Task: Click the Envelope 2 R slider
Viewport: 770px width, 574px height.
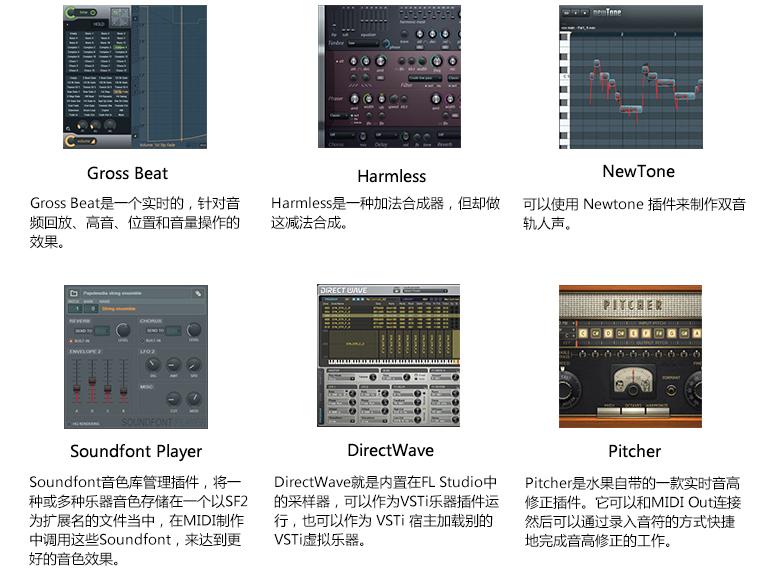Action: [x=123, y=381]
